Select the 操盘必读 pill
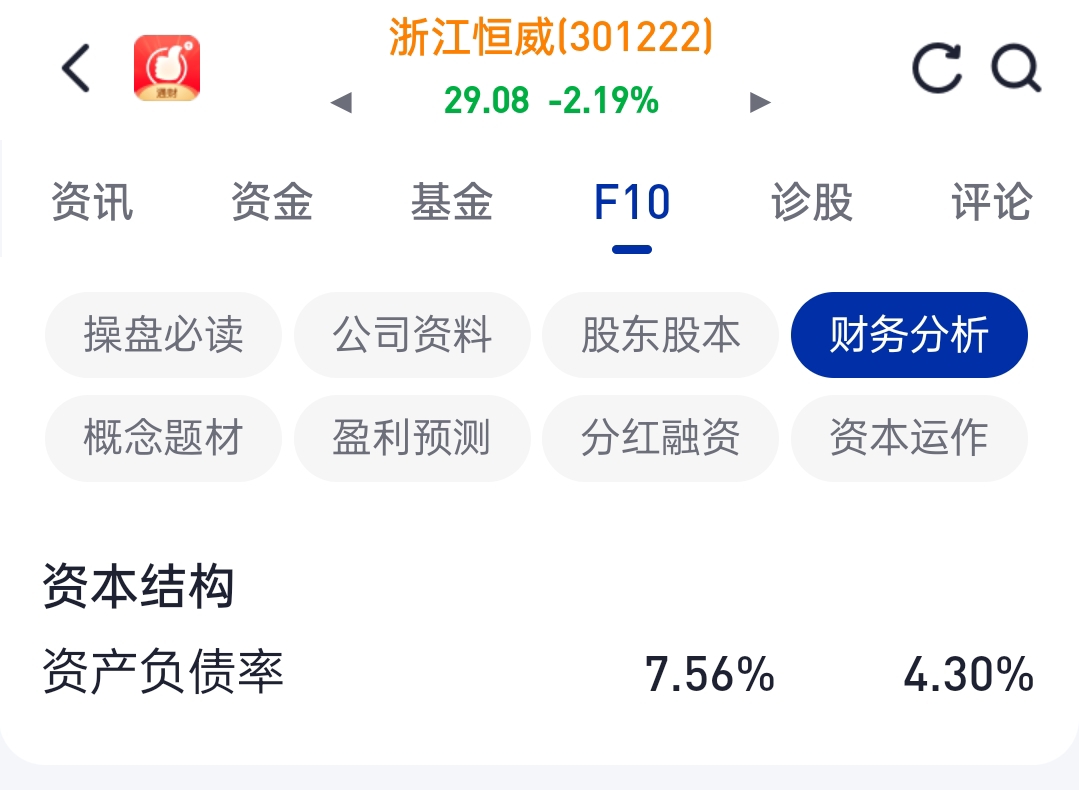Viewport: 1079px width, 790px height. coord(163,335)
